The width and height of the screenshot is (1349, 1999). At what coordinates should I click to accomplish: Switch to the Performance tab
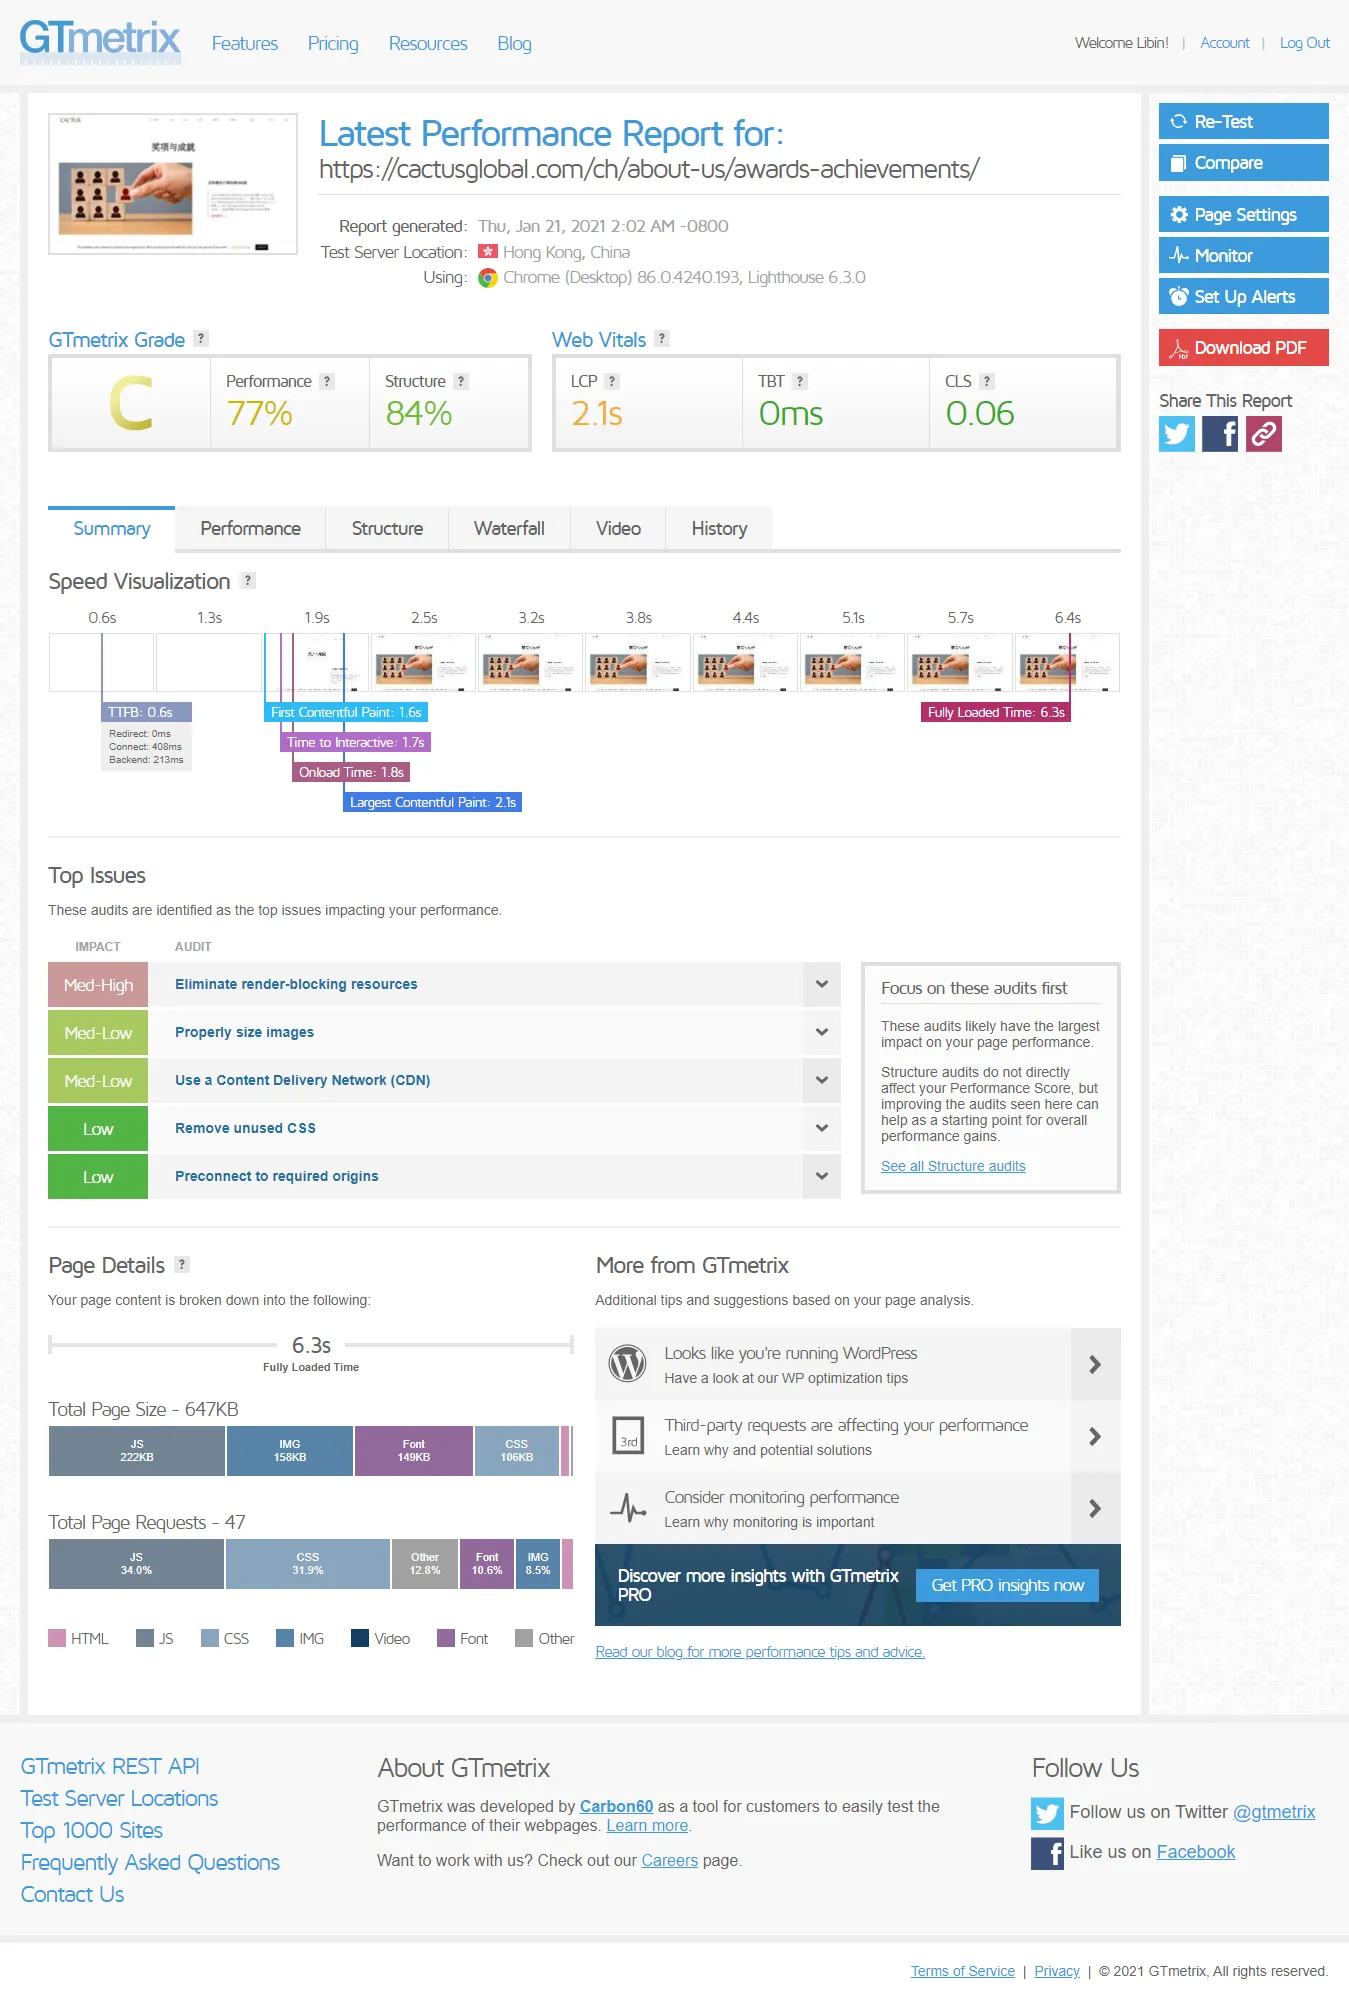pos(250,529)
